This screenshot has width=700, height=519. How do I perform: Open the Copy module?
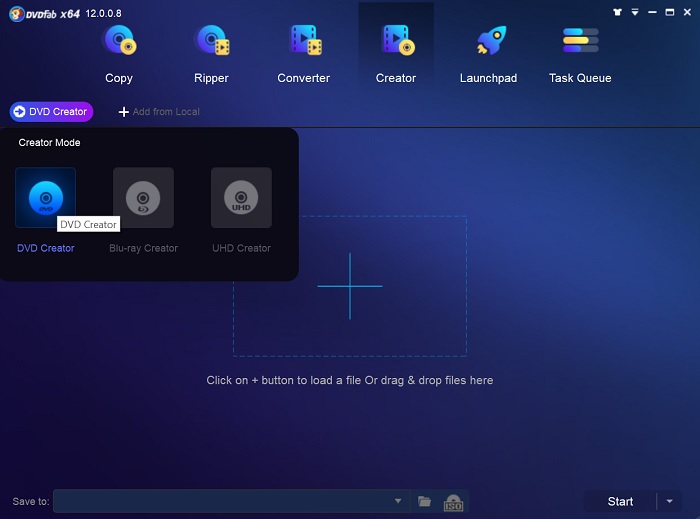pos(119,54)
